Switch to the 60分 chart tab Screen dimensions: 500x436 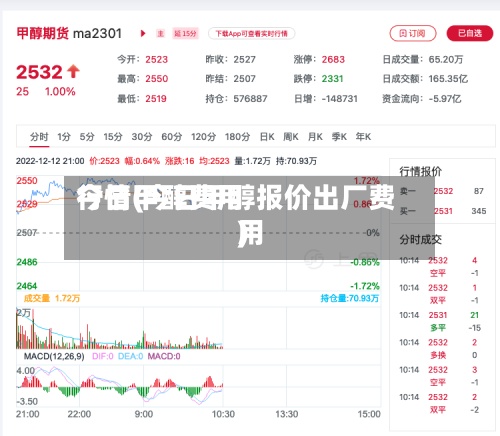tap(172, 137)
